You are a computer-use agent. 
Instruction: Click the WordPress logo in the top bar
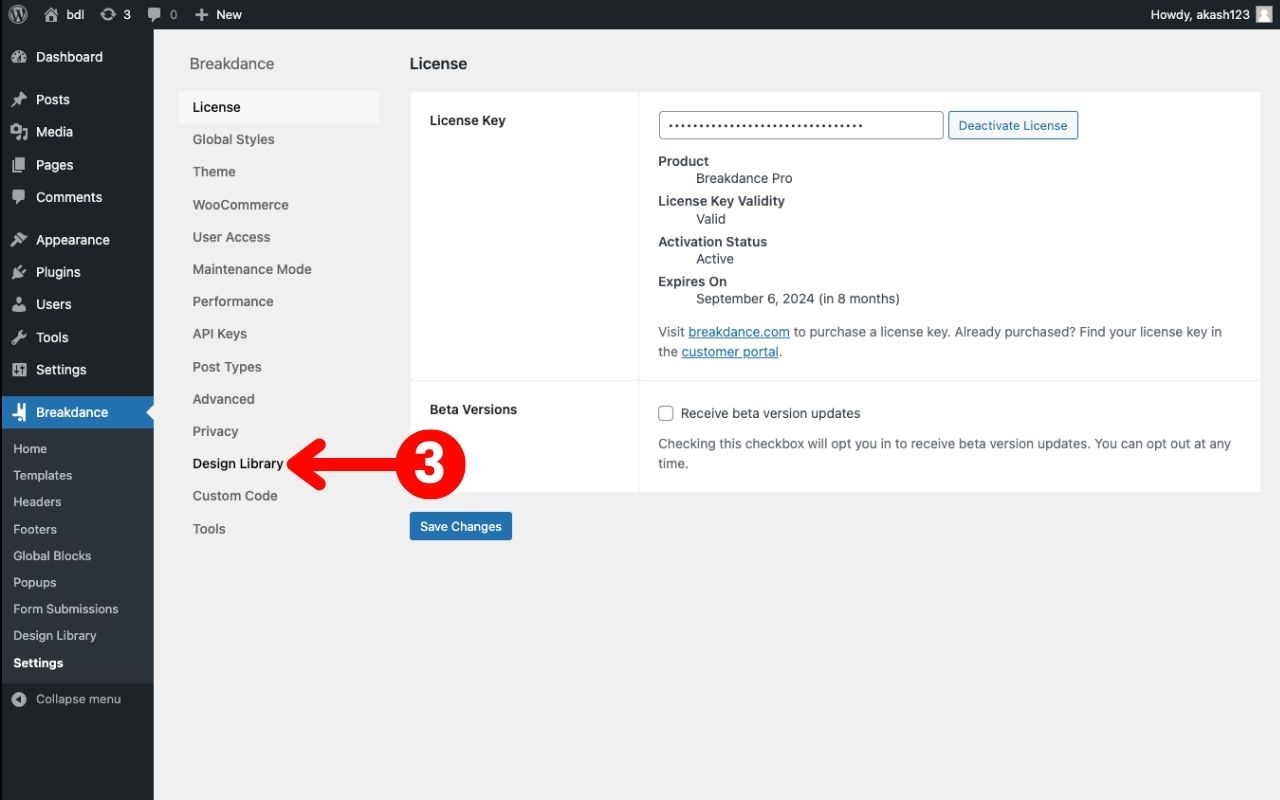[18, 14]
